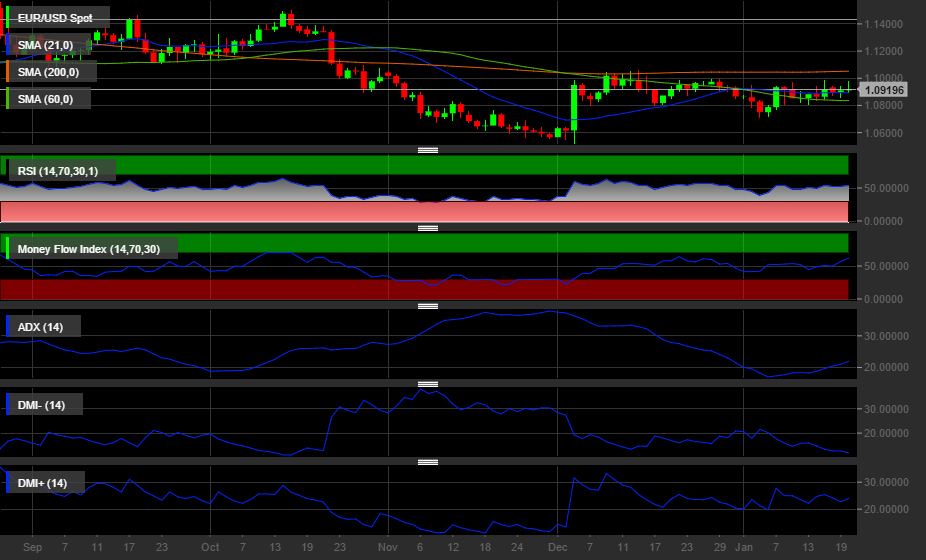Click the current price tag 1.09196
The image size is (926, 560).
[x=885, y=90]
